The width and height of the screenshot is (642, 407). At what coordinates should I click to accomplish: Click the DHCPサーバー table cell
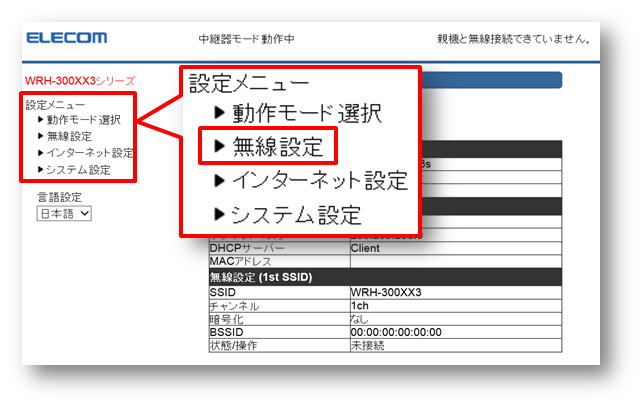[280, 248]
